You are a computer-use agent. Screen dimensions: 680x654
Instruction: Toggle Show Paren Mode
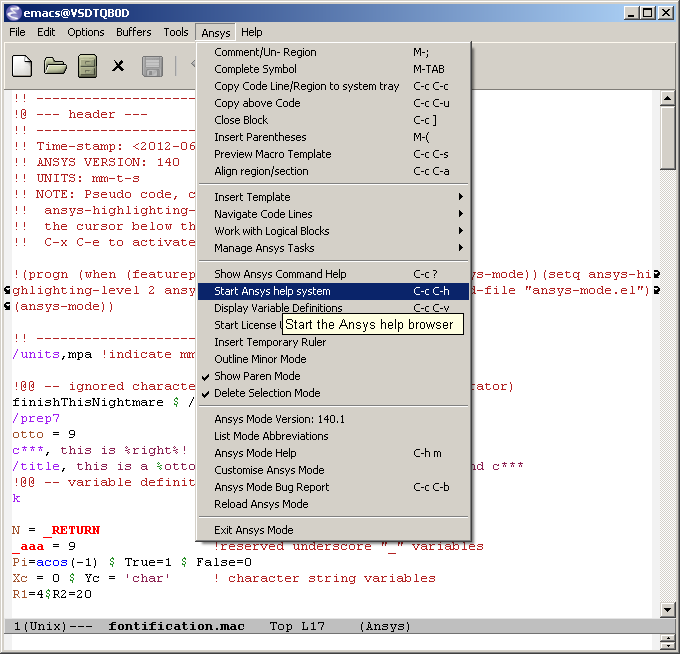(x=333, y=376)
